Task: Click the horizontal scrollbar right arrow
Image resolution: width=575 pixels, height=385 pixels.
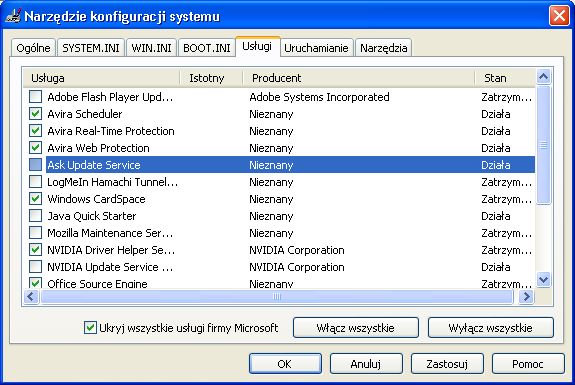Action: [x=526, y=297]
